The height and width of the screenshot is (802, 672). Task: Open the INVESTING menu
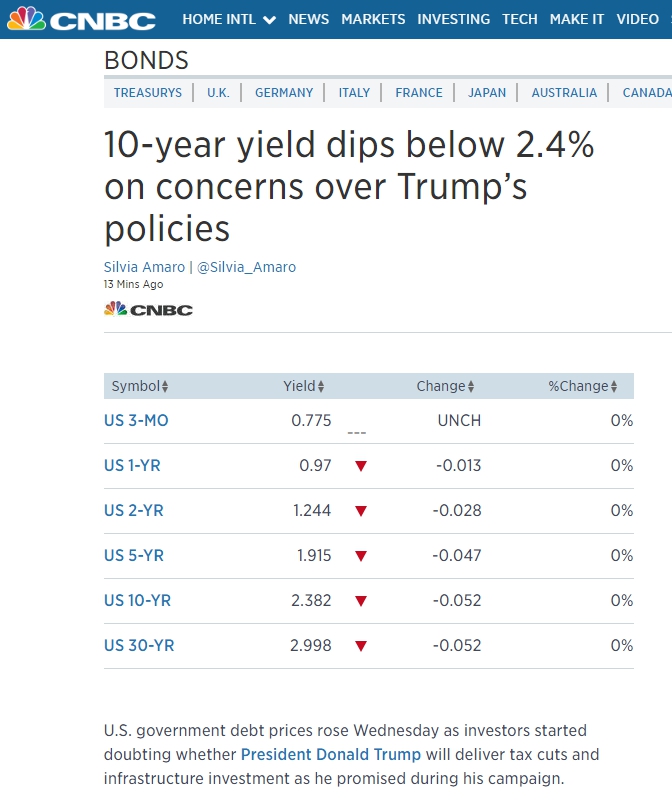coord(454,19)
